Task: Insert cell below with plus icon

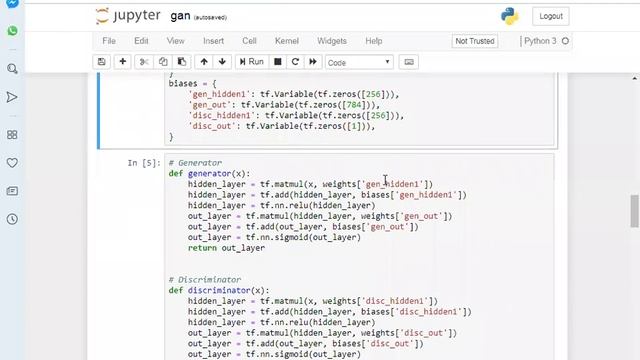Action: pos(122,62)
